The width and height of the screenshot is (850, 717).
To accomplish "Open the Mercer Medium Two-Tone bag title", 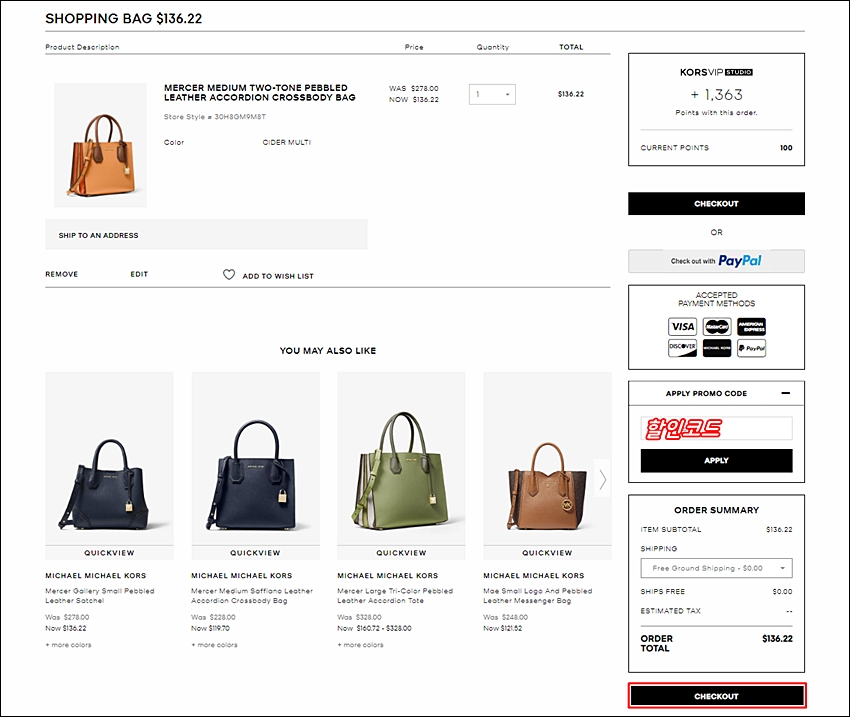I will (x=260, y=93).
